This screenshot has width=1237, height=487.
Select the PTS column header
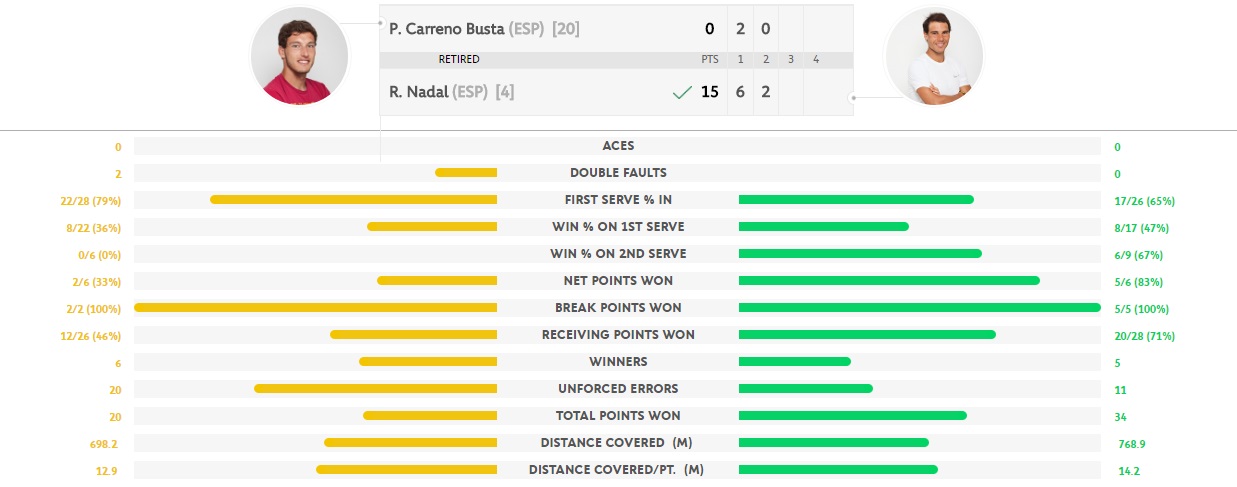(x=710, y=60)
